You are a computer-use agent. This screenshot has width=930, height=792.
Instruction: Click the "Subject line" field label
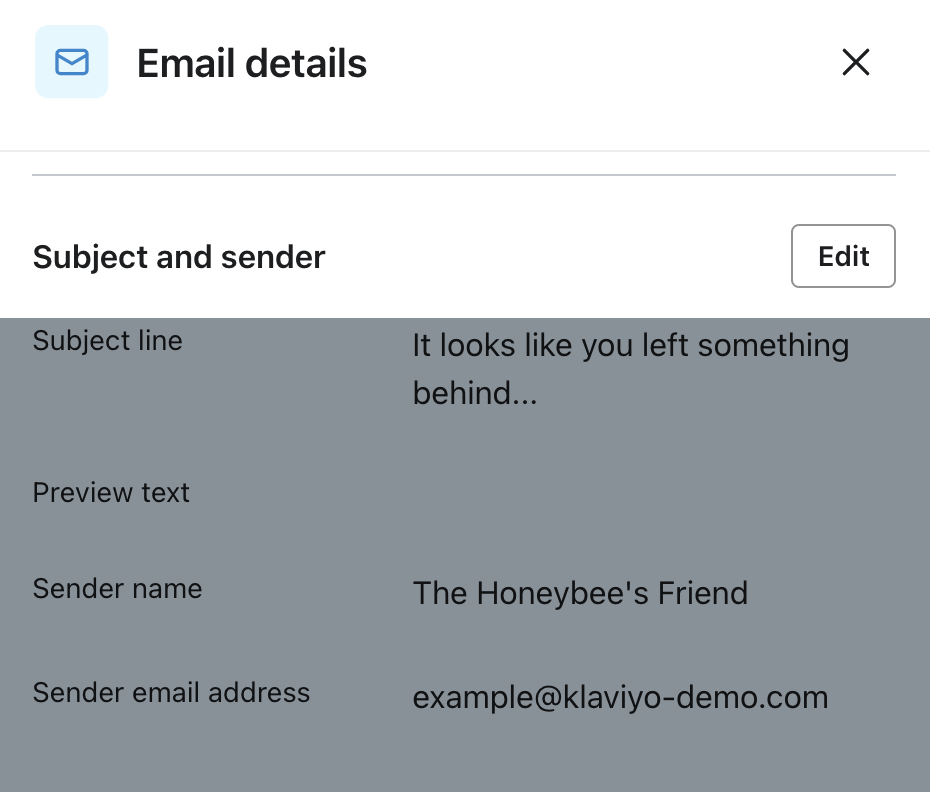click(x=107, y=341)
